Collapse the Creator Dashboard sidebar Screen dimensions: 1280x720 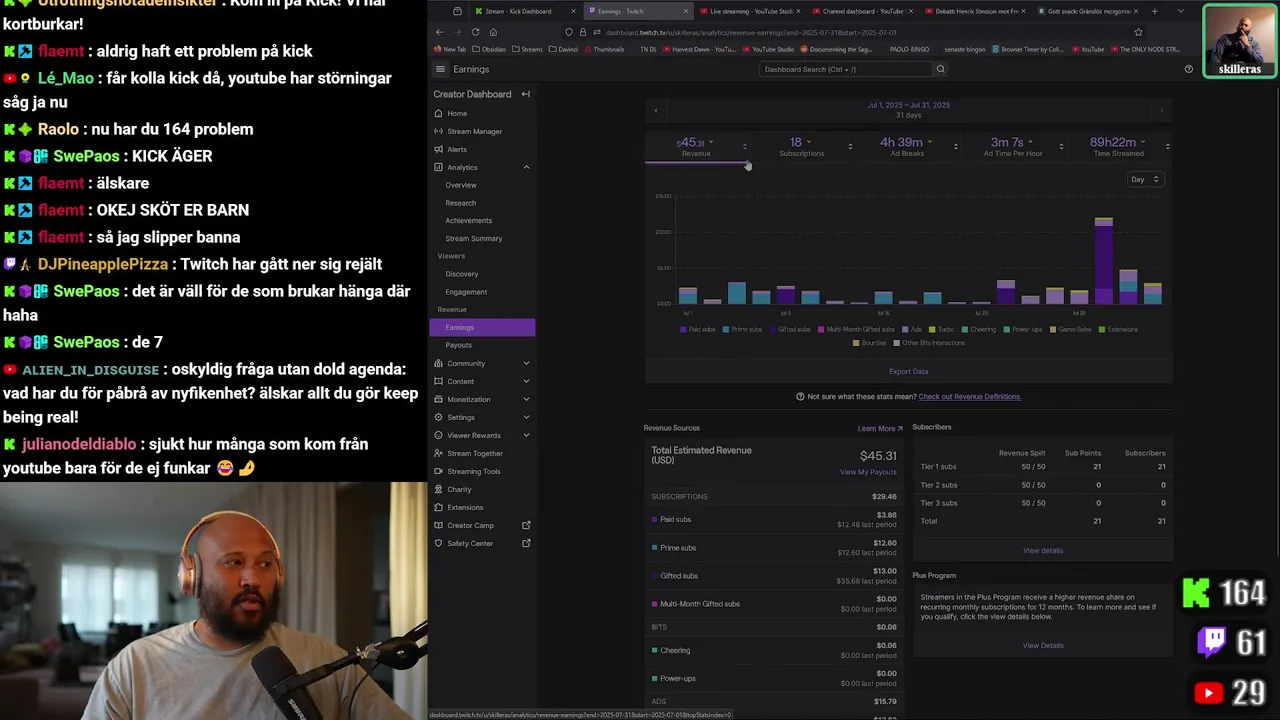[x=525, y=94]
